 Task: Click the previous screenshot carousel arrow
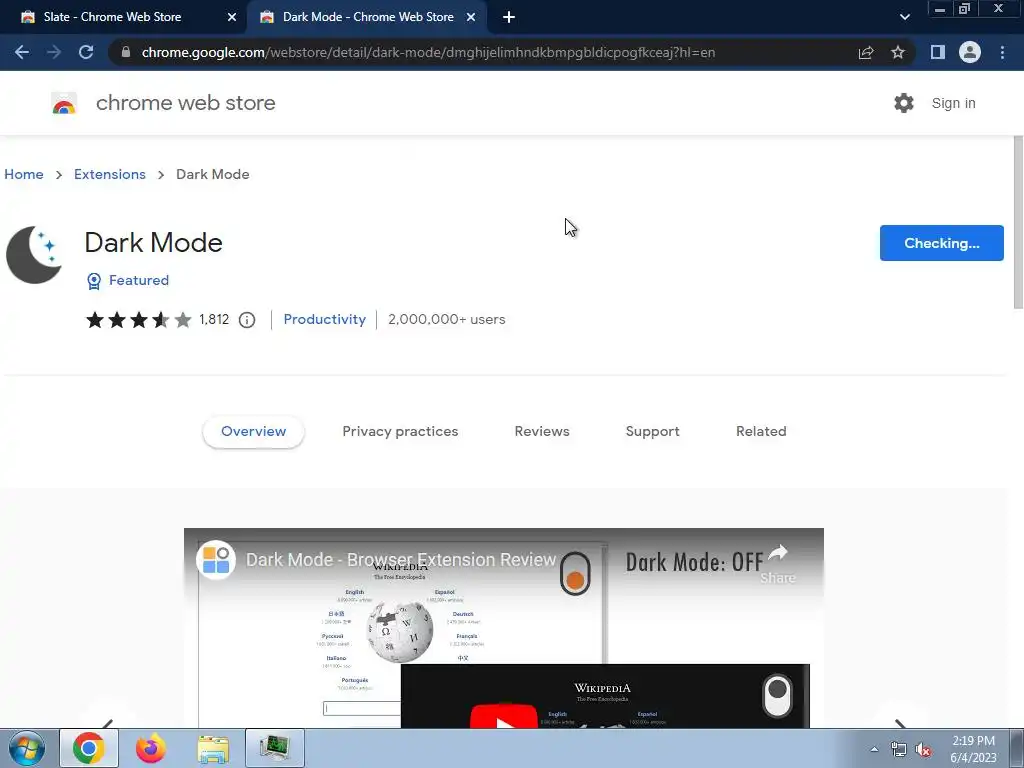pyautogui.click(x=107, y=723)
